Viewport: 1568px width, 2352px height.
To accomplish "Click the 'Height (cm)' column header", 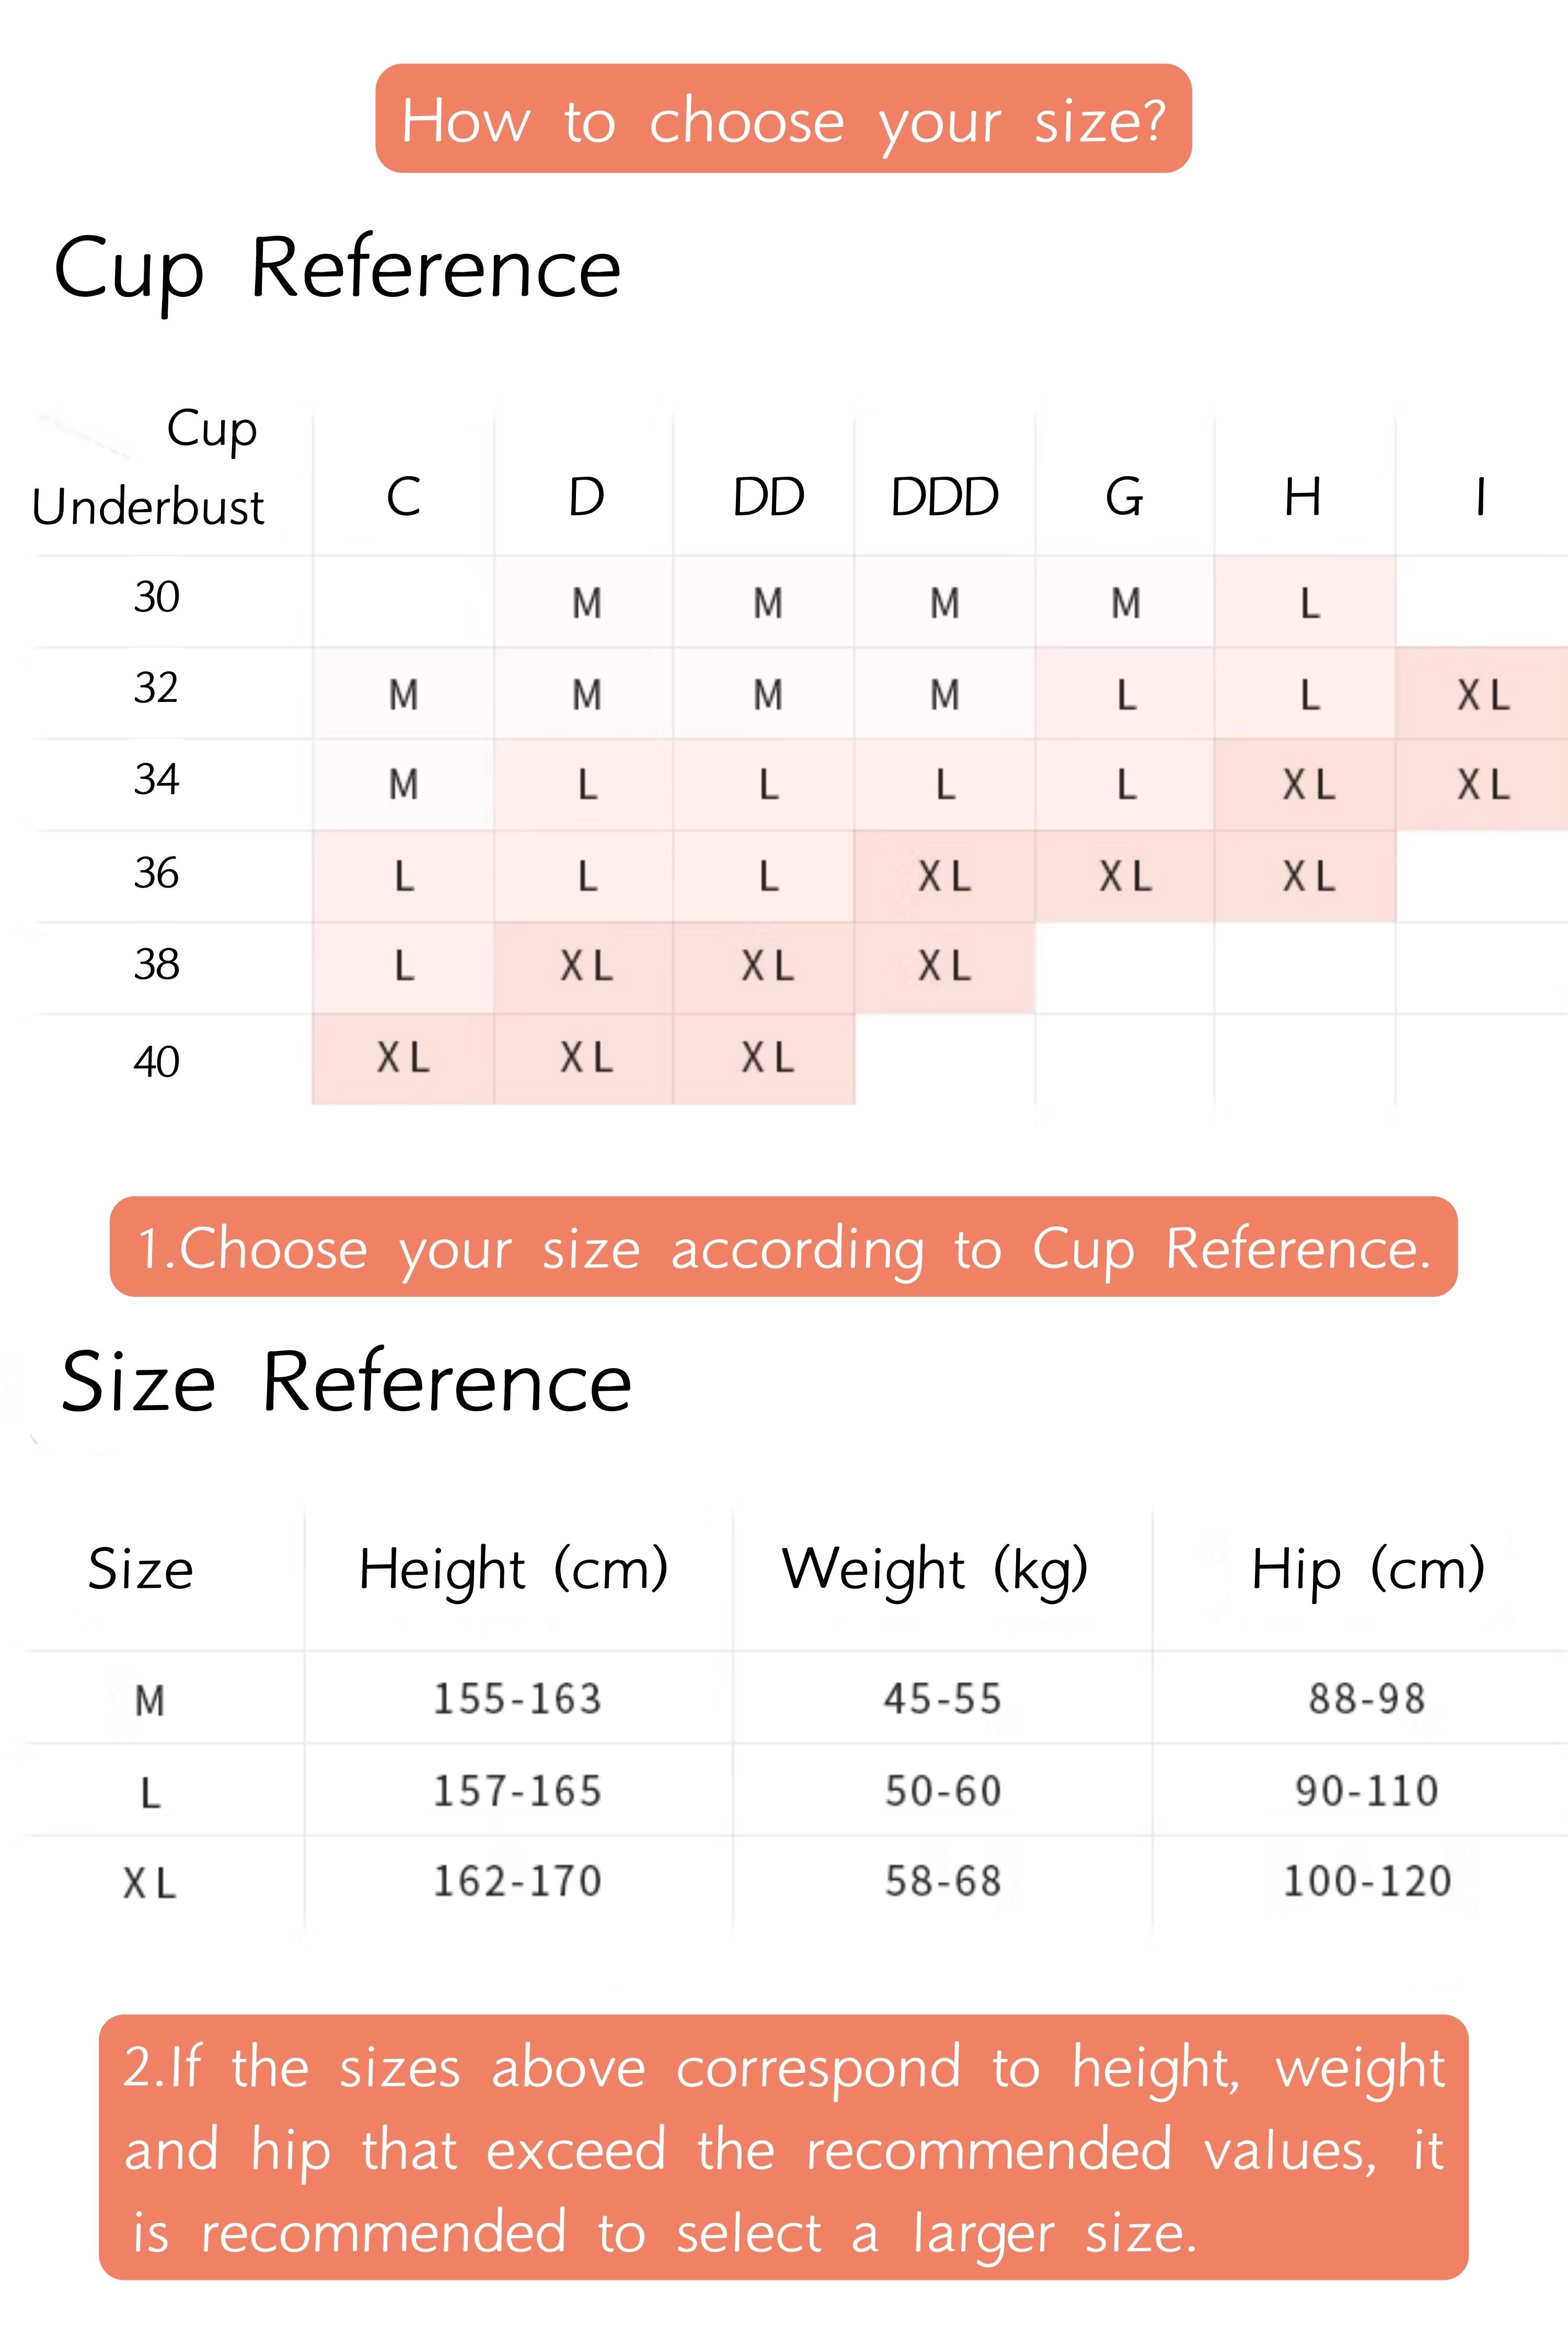I will tap(514, 1569).
